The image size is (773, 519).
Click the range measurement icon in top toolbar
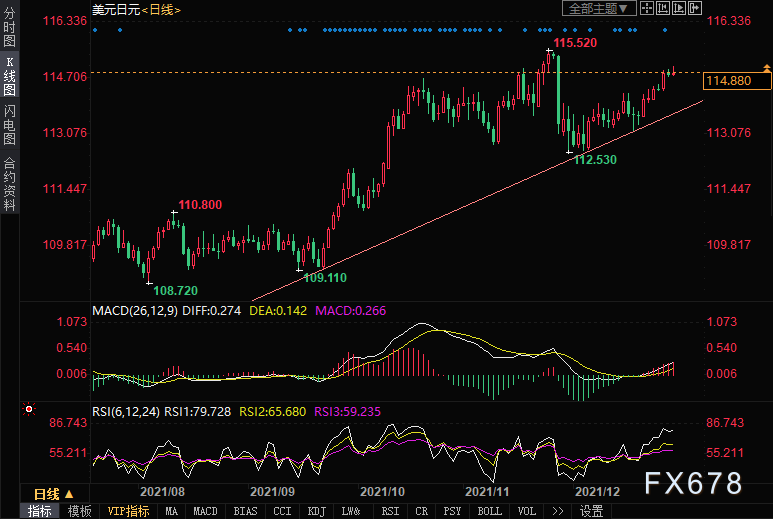click(665, 8)
